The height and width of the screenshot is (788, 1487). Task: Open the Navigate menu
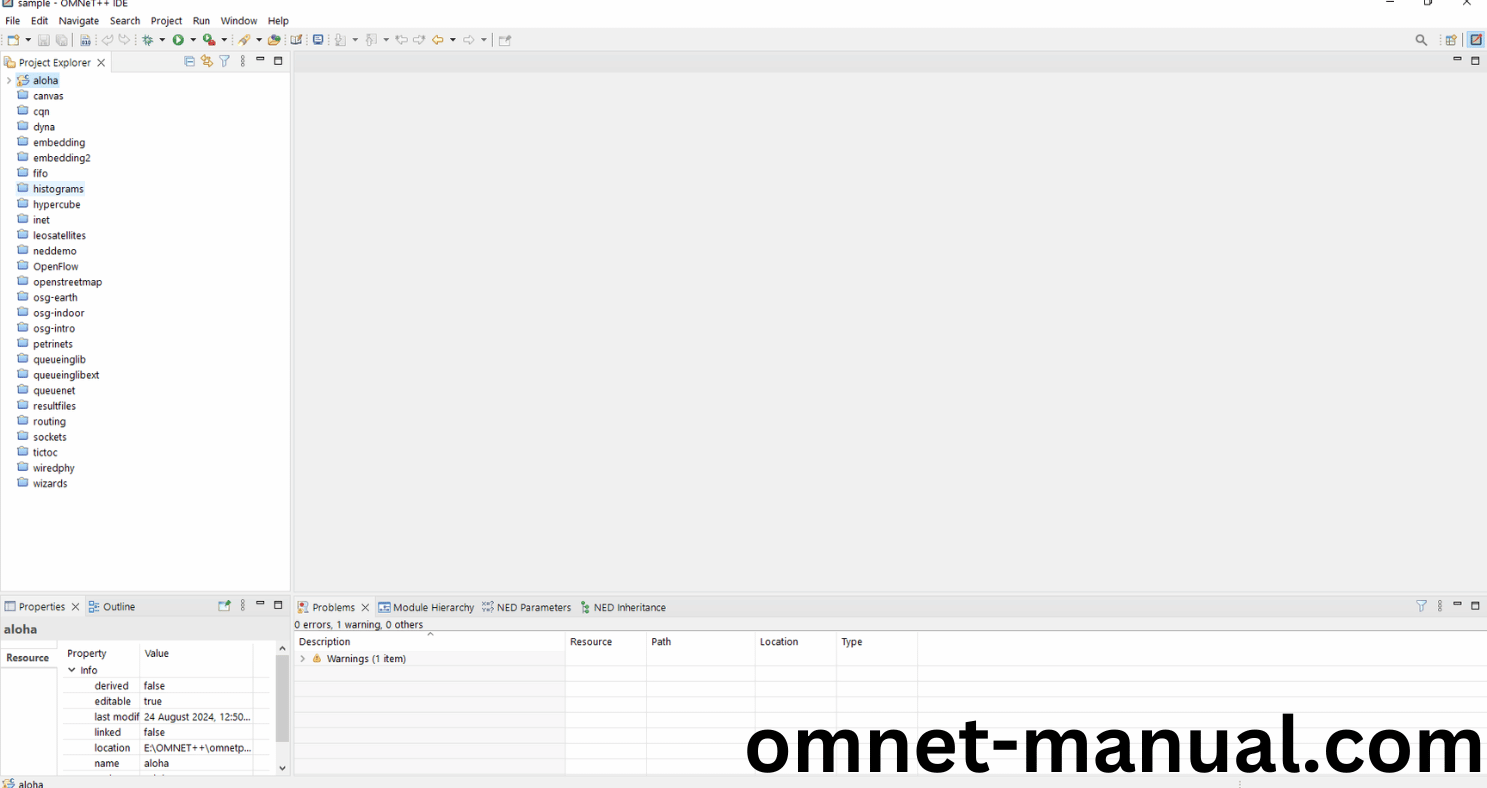click(78, 21)
